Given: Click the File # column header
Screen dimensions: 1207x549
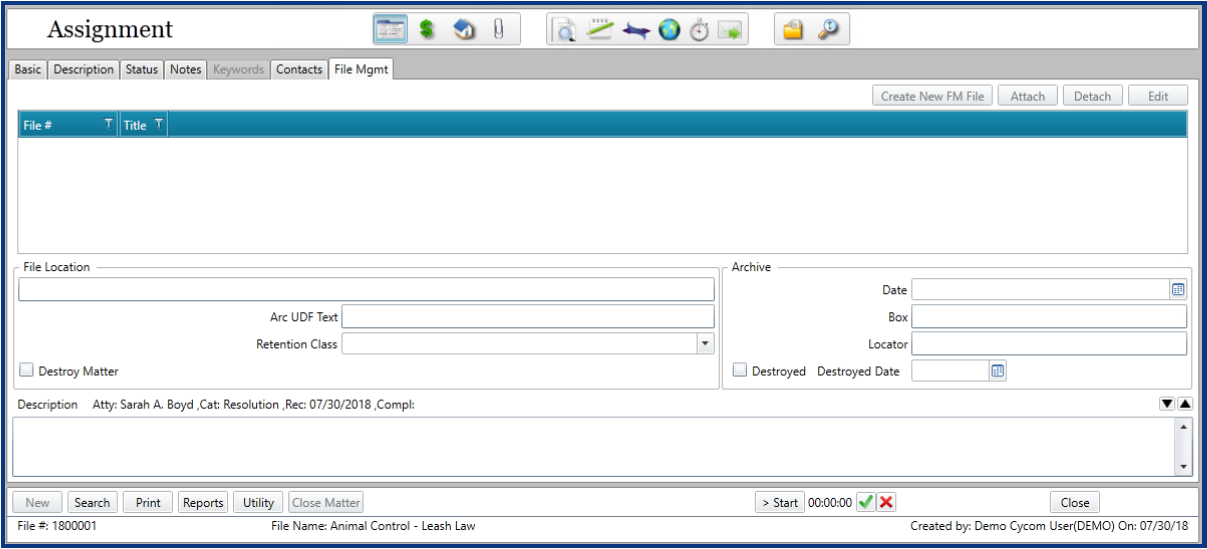Looking at the screenshot, I should point(68,125).
